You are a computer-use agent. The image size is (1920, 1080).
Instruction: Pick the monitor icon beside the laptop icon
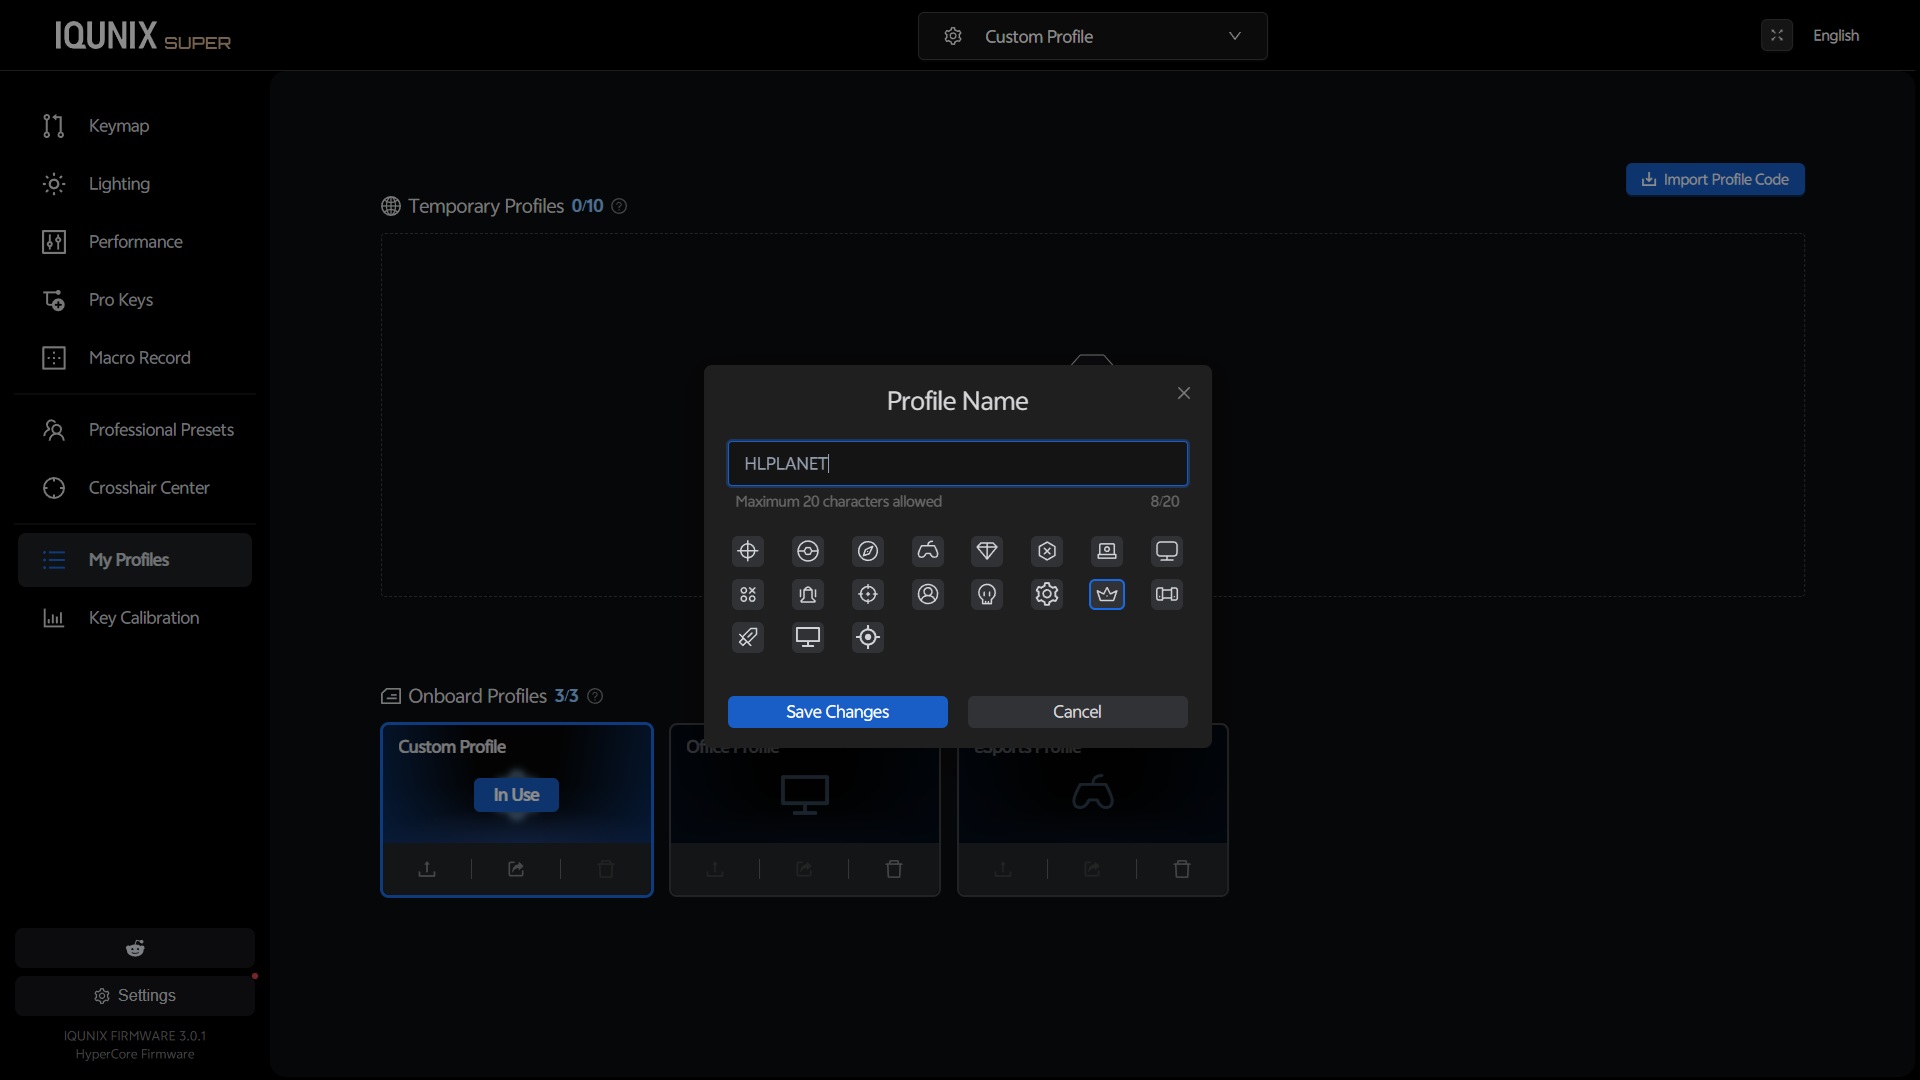click(x=1167, y=551)
